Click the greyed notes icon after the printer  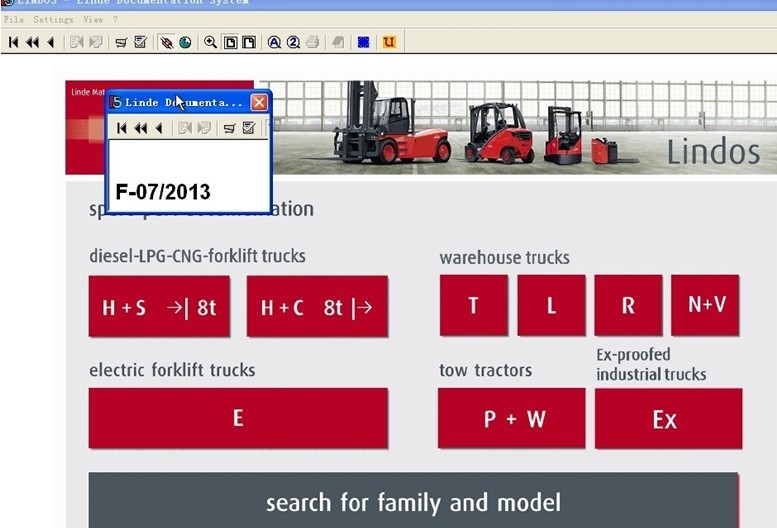(338, 43)
